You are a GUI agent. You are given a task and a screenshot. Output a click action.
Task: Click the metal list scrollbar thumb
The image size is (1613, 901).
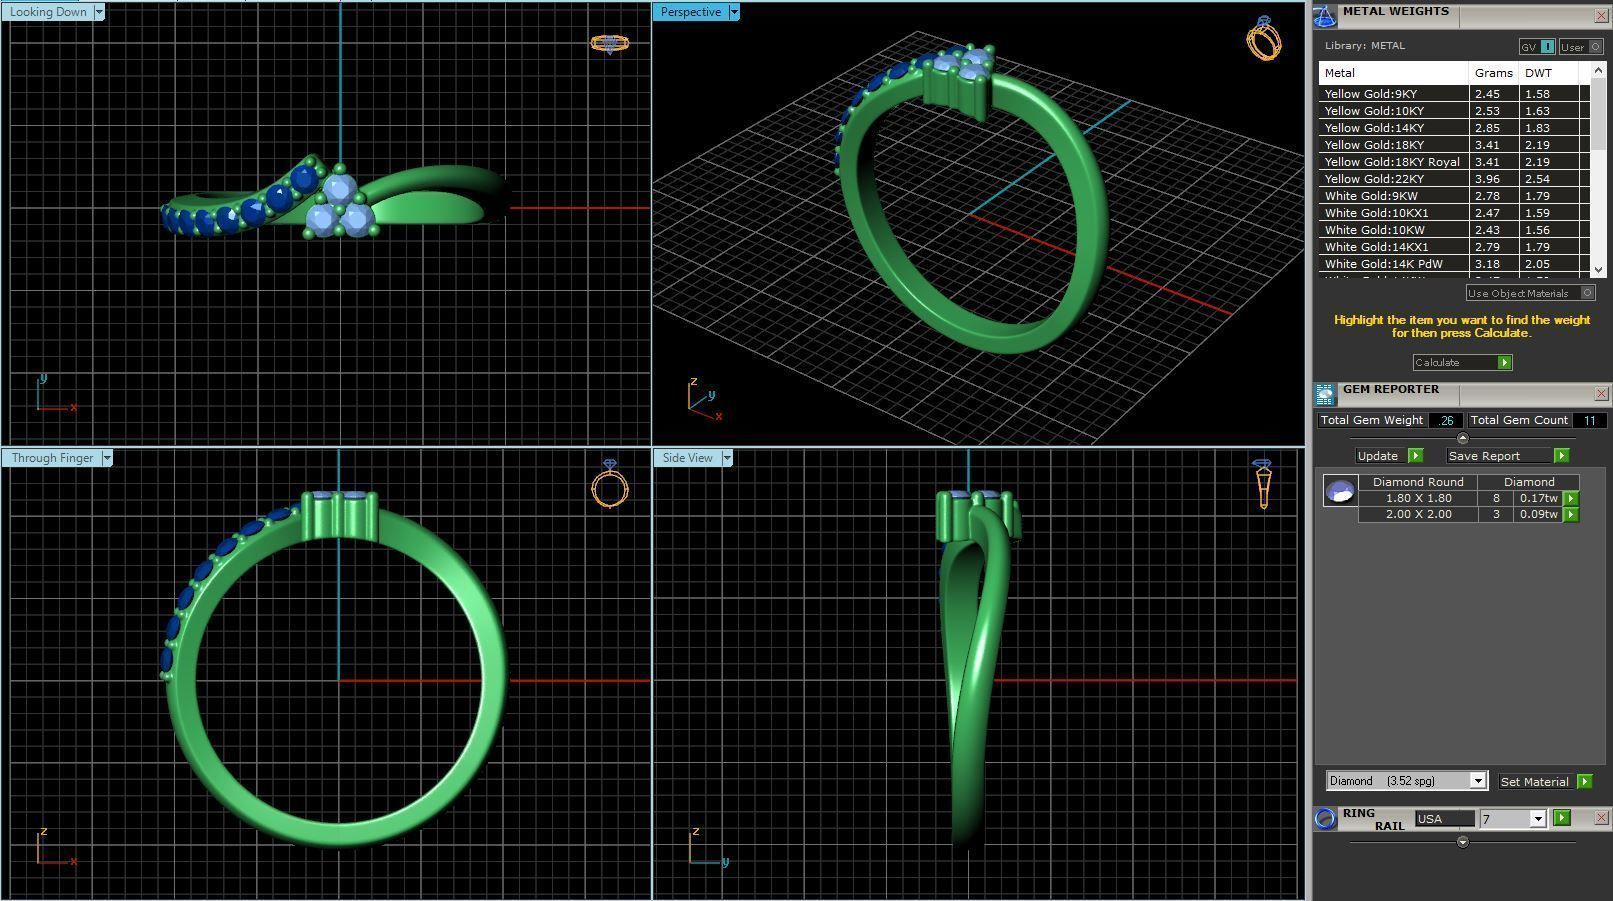[x=1598, y=114]
